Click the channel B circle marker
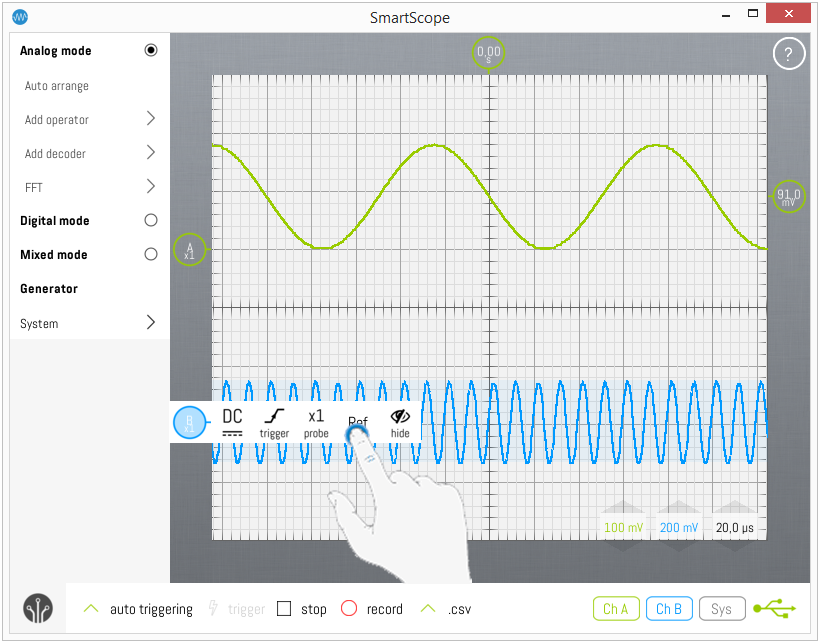Screen dimensions: 820x643 (x=189, y=423)
